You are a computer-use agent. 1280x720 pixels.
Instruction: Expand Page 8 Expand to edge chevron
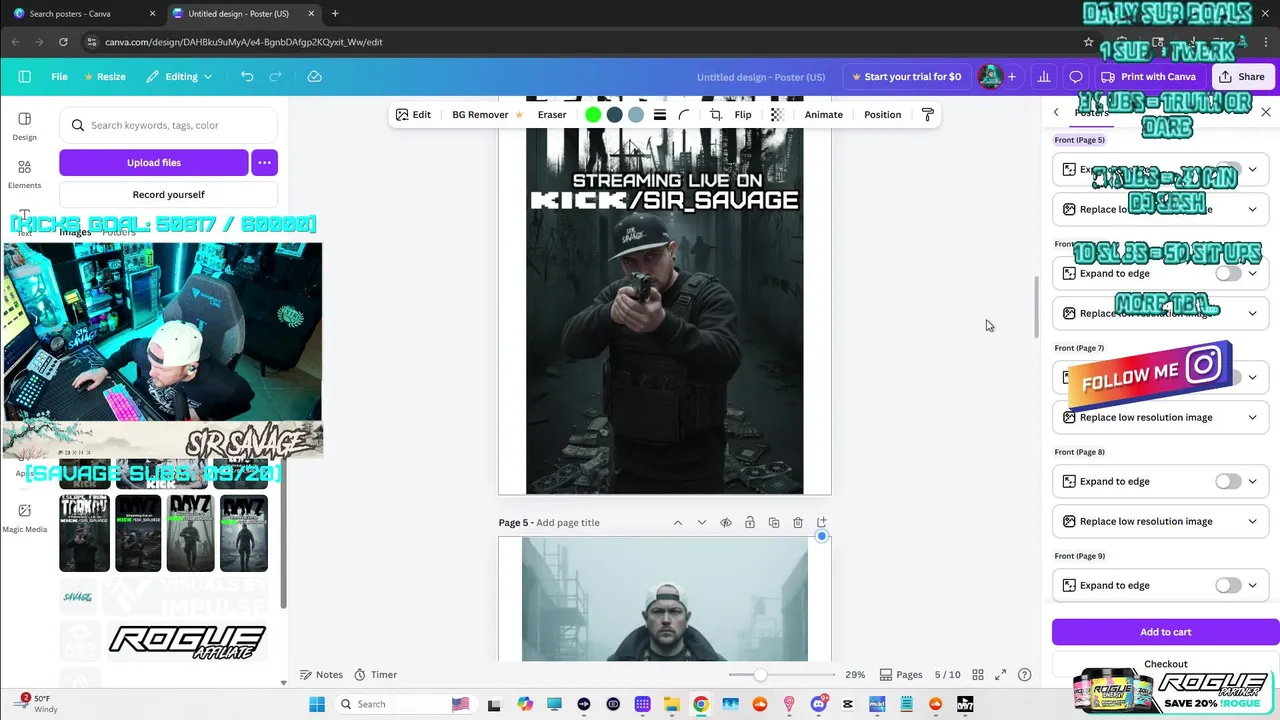pyautogui.click(x=1252, y=481)
